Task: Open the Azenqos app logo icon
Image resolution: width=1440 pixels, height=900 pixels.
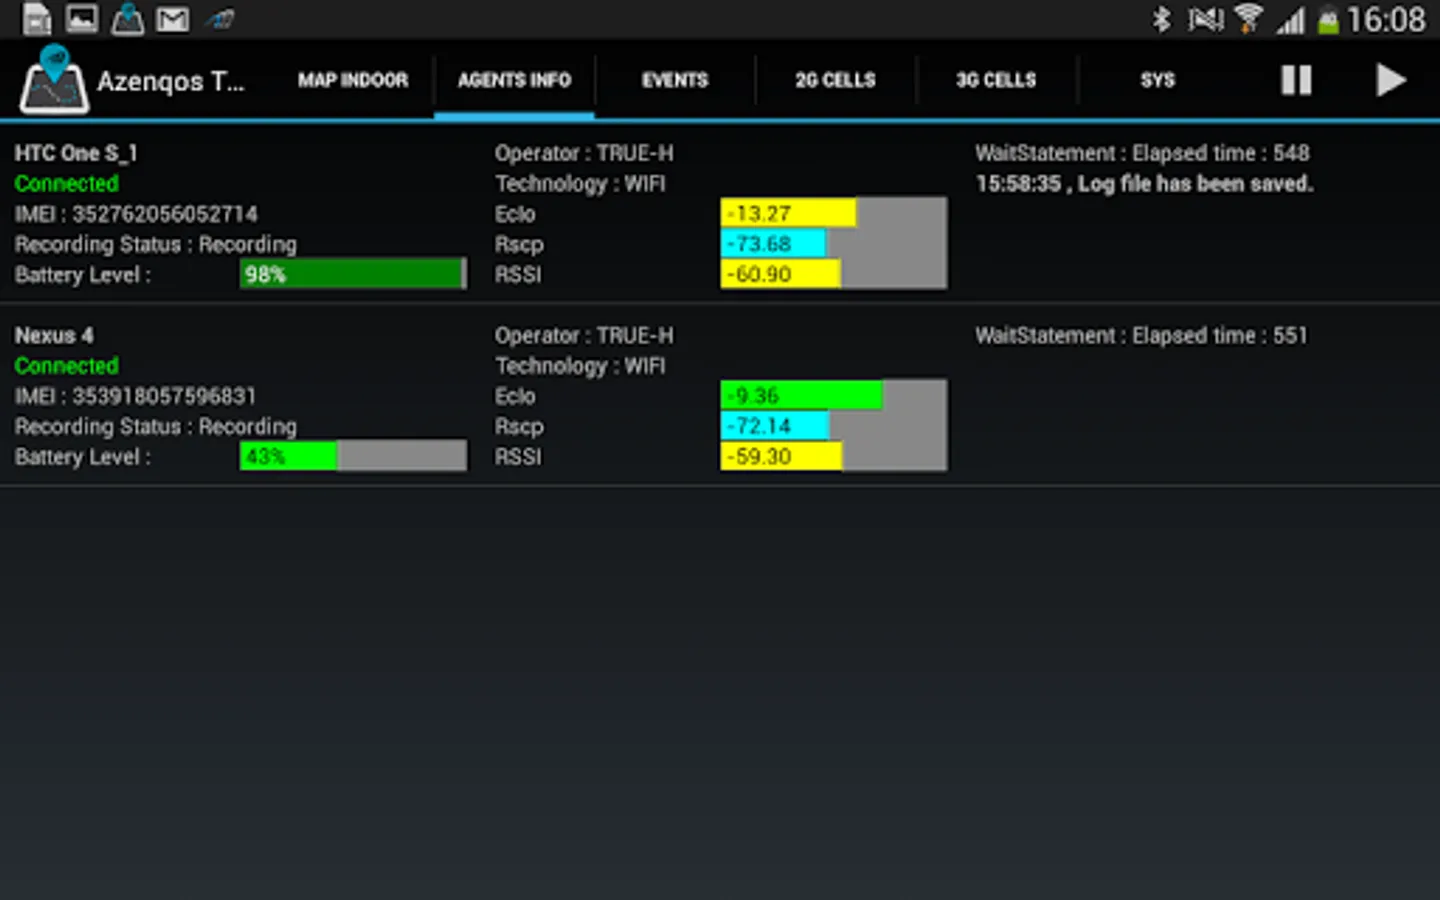Action: (54, 80)
